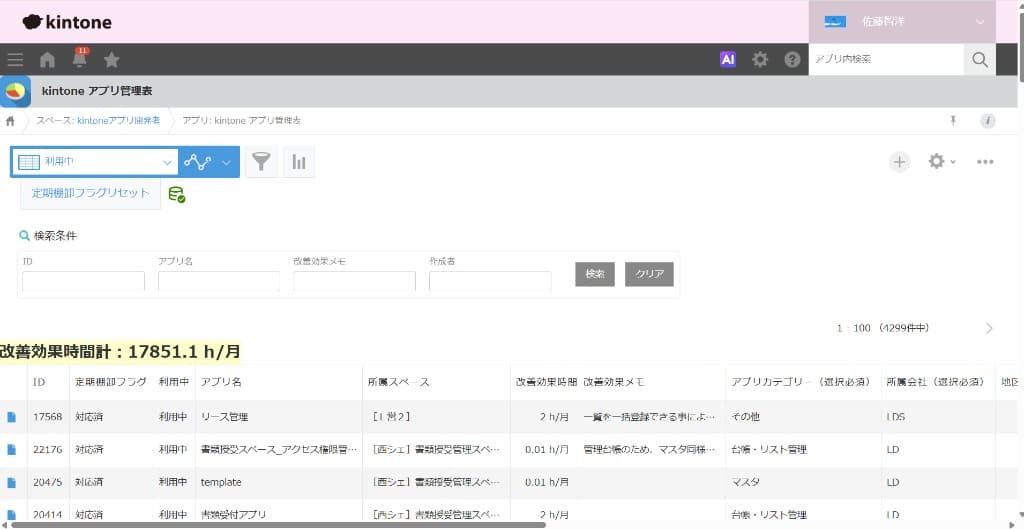Viewport: 1024px width, 529px height.
Task: Open the options ellipsis menu
Action: coord(985,161)
